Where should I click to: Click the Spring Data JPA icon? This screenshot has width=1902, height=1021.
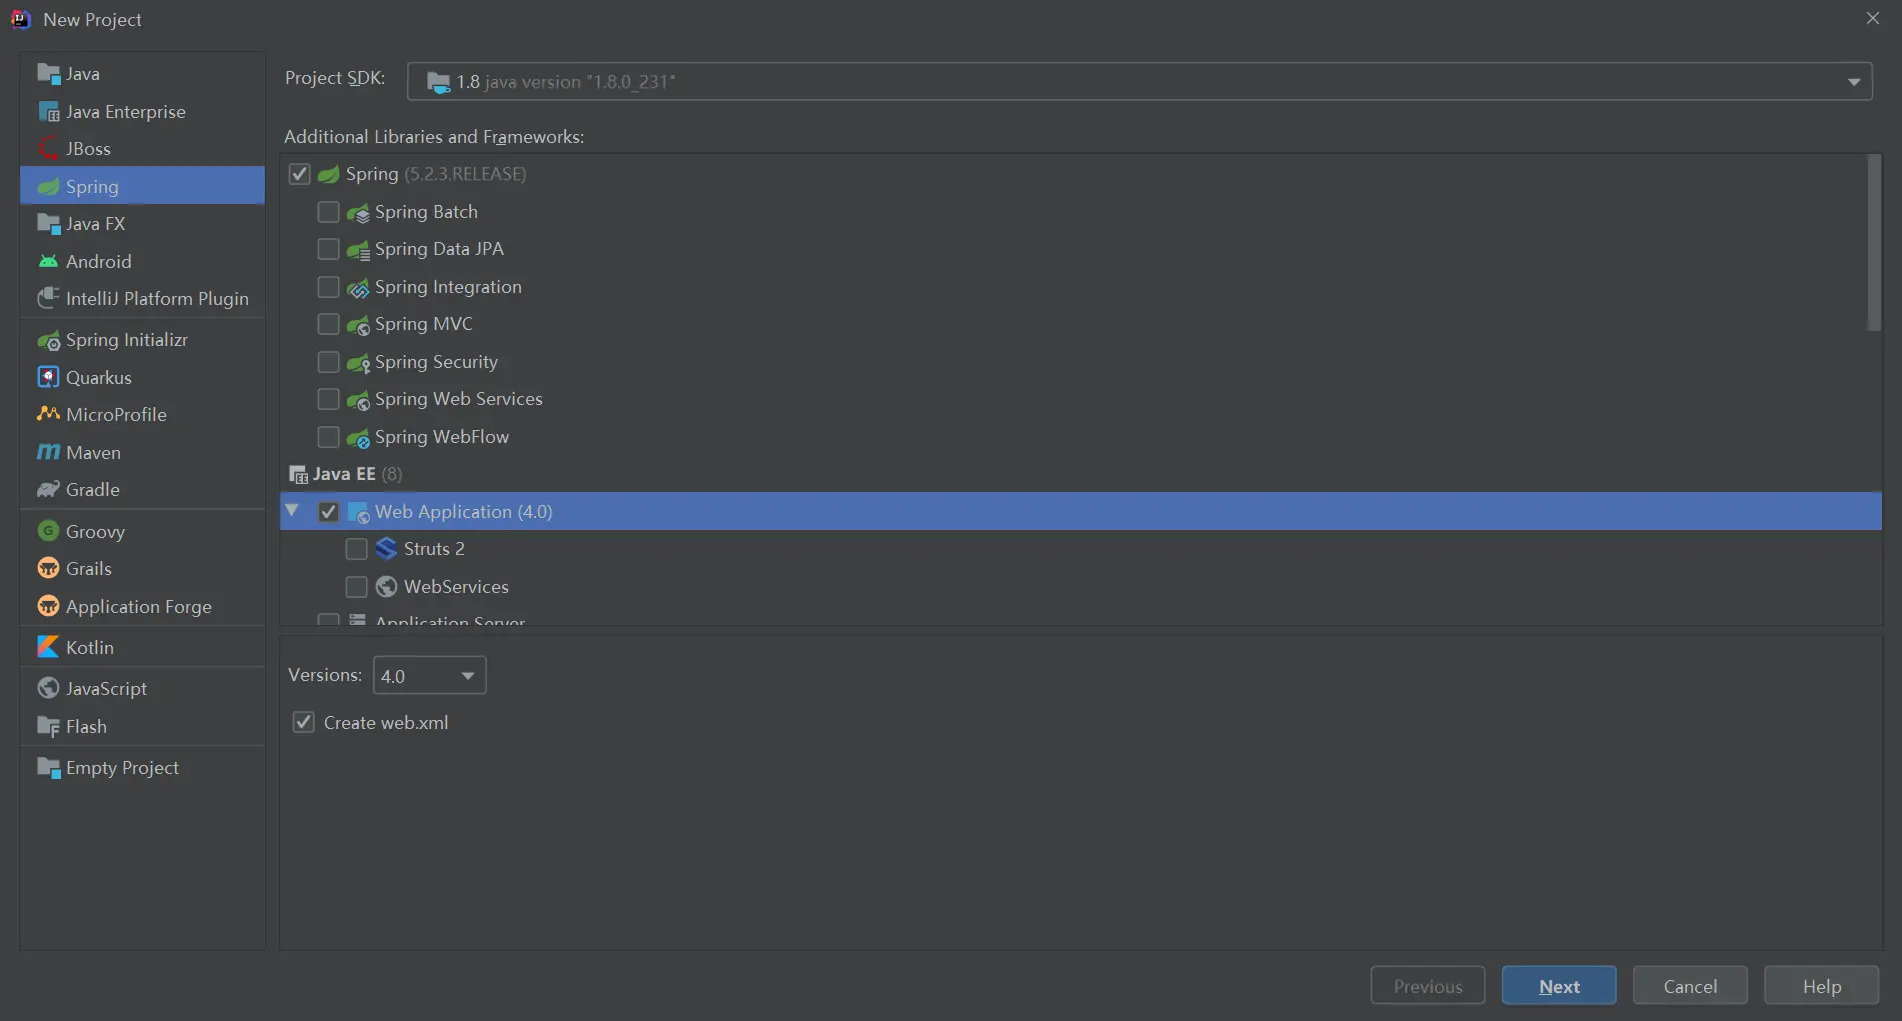point(358,250)
